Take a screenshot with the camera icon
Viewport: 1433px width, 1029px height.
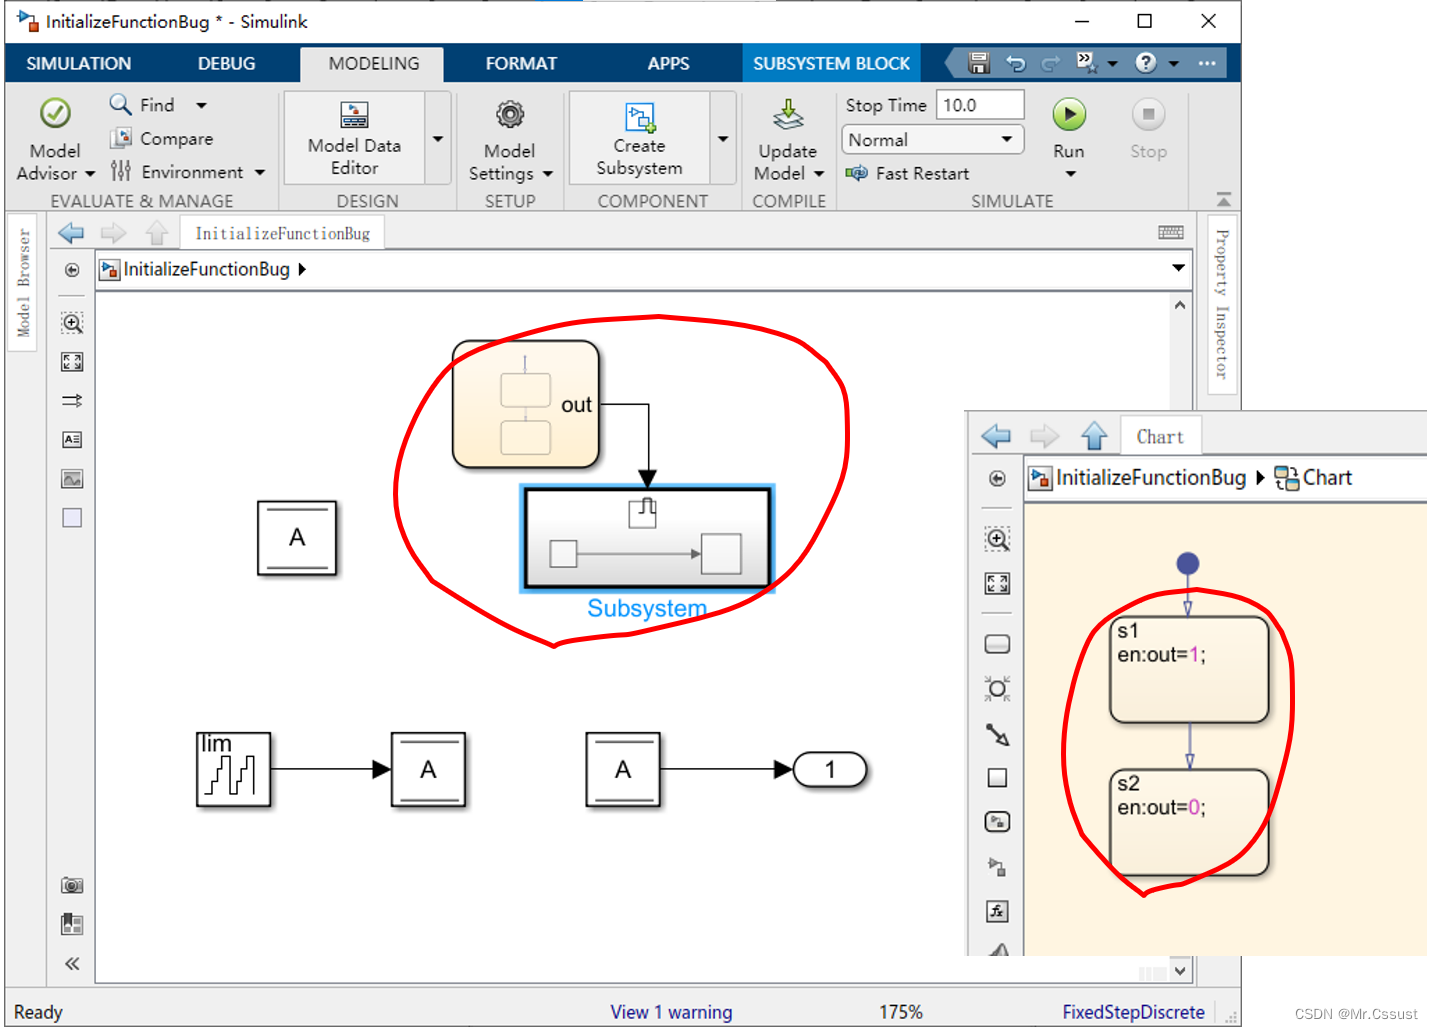[72, 885]
